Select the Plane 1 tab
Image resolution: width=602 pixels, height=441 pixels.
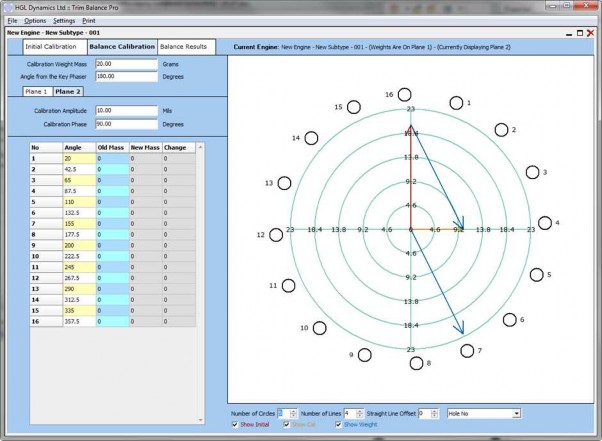[37, 91]
